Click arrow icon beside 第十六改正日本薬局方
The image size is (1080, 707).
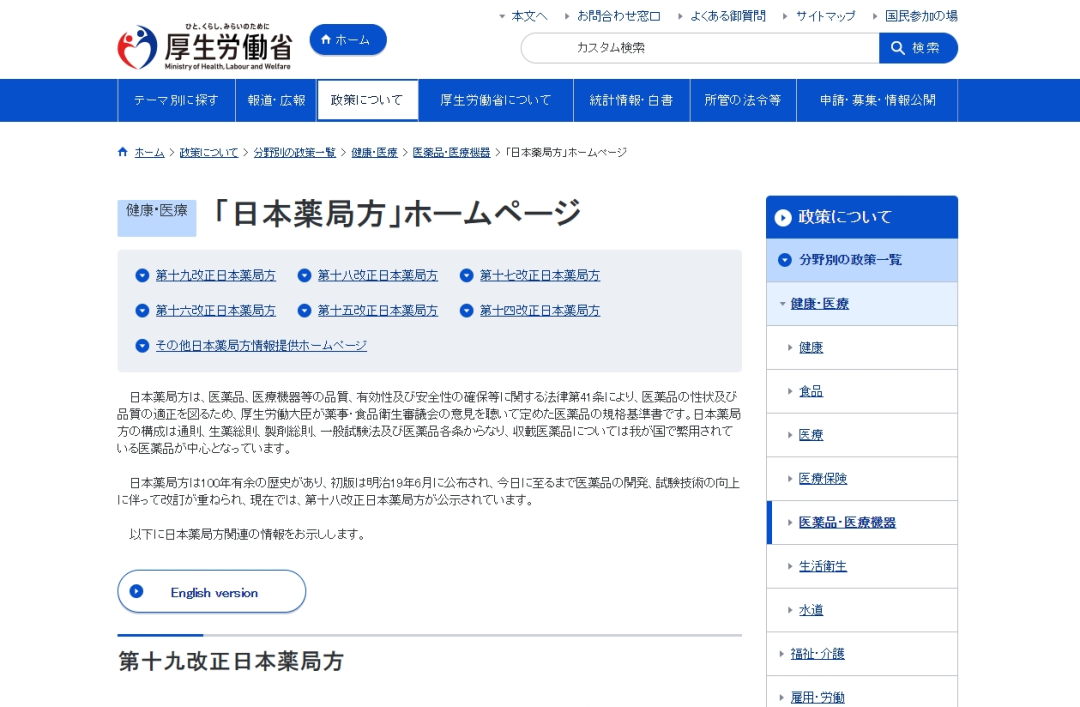click(x=142, y=311)
